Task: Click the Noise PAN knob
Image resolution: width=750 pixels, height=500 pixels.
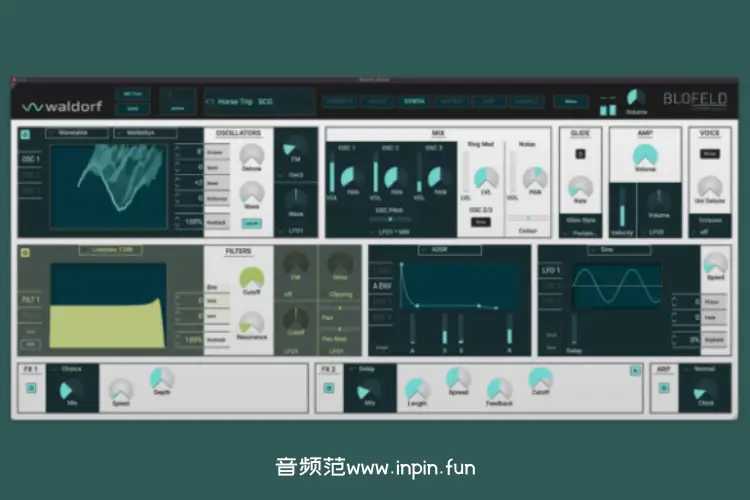Action: click(x=535, y=178)
